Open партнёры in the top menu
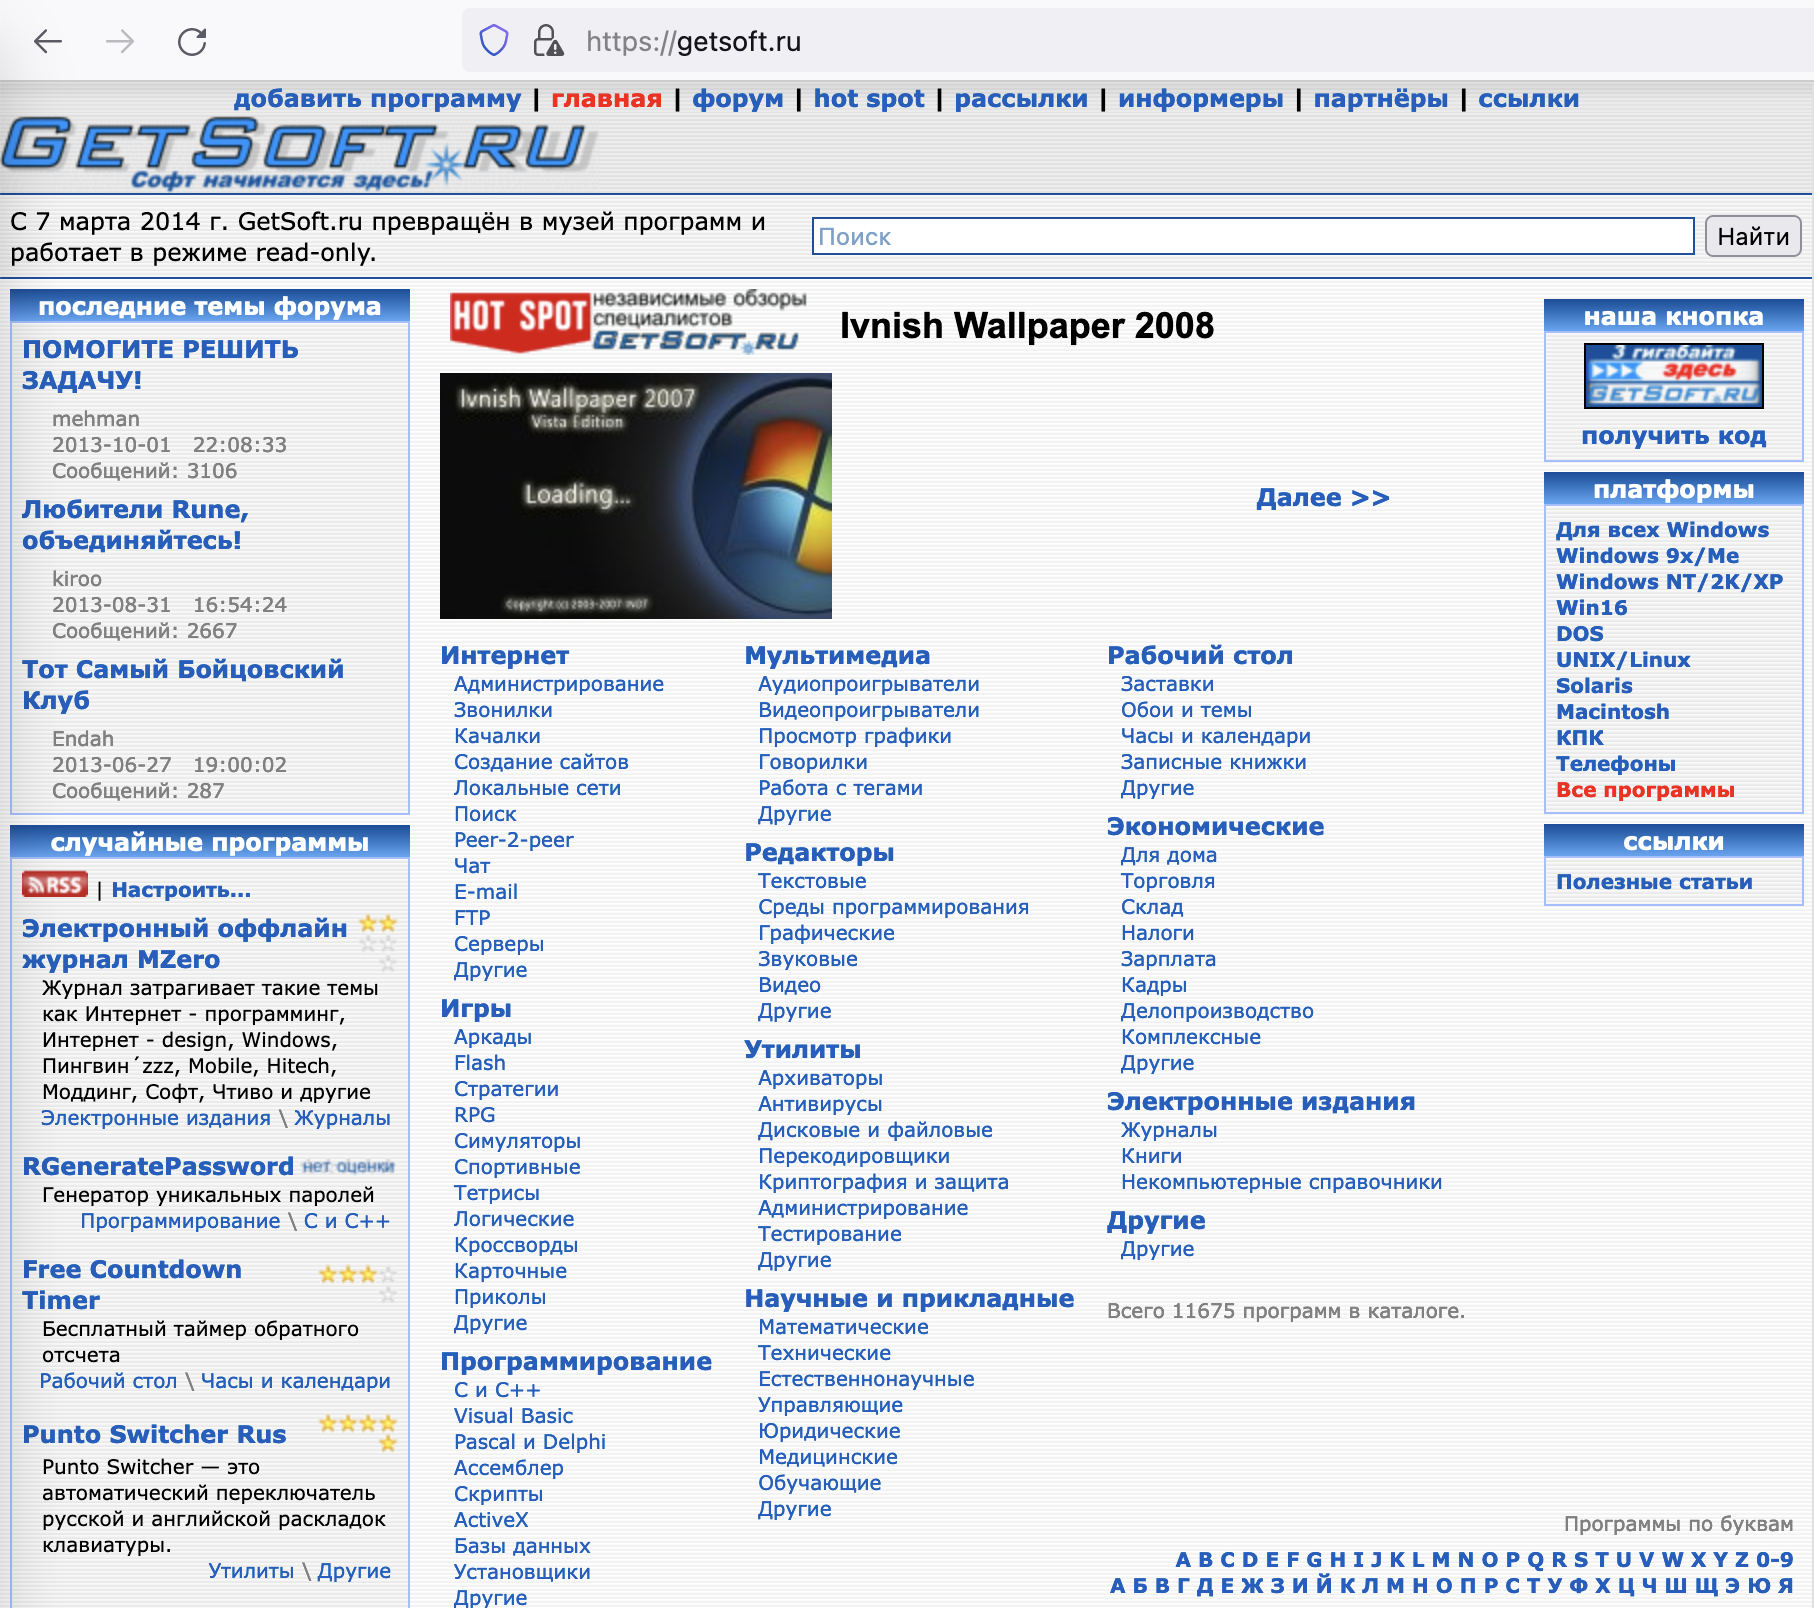Viewport: 1814px width, 1608px height. (1381, 99)
